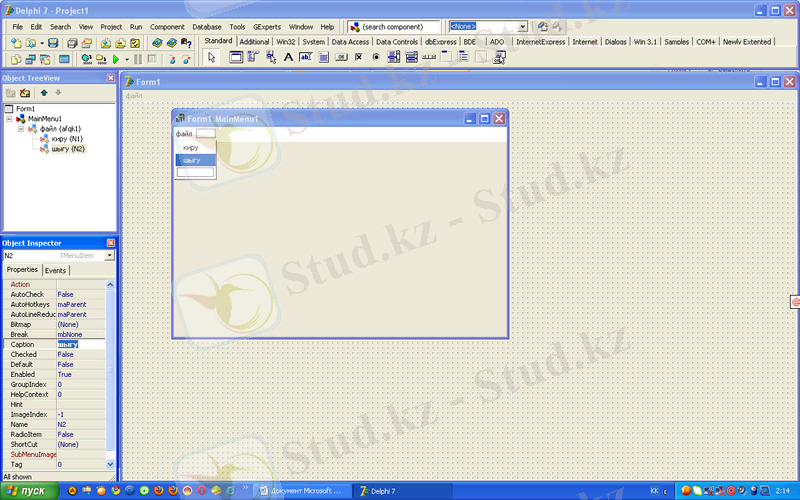The width and height of the screenshot is (800, 500).
Task: Switch to the Win32 palette tab
Action: click(286, 42)
